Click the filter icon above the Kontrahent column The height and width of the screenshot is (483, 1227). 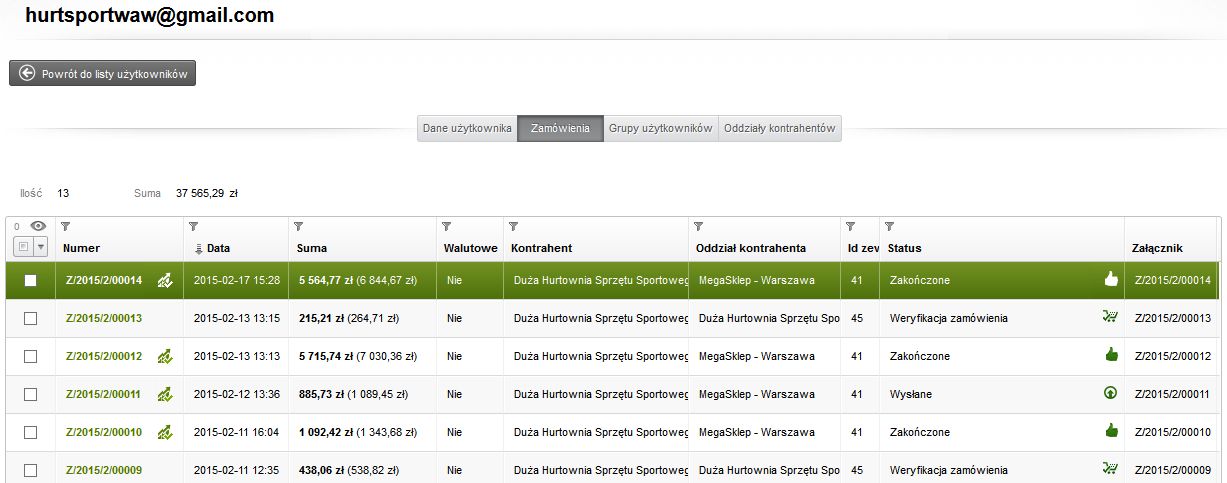click(x=513, y=227)
